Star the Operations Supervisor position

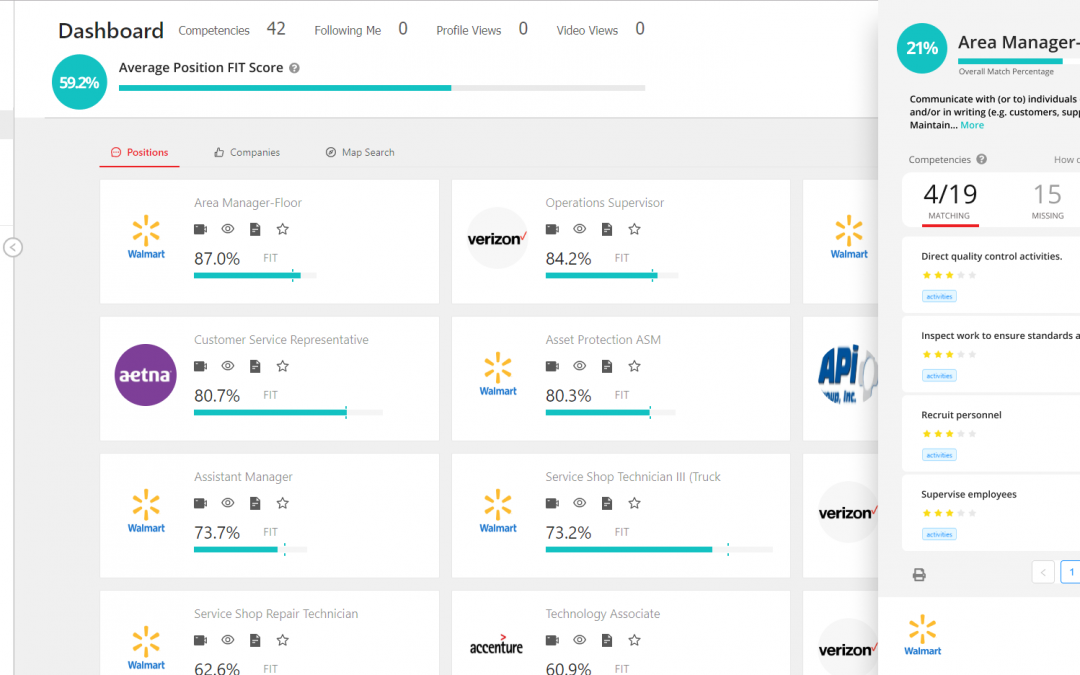coord(634,229)
